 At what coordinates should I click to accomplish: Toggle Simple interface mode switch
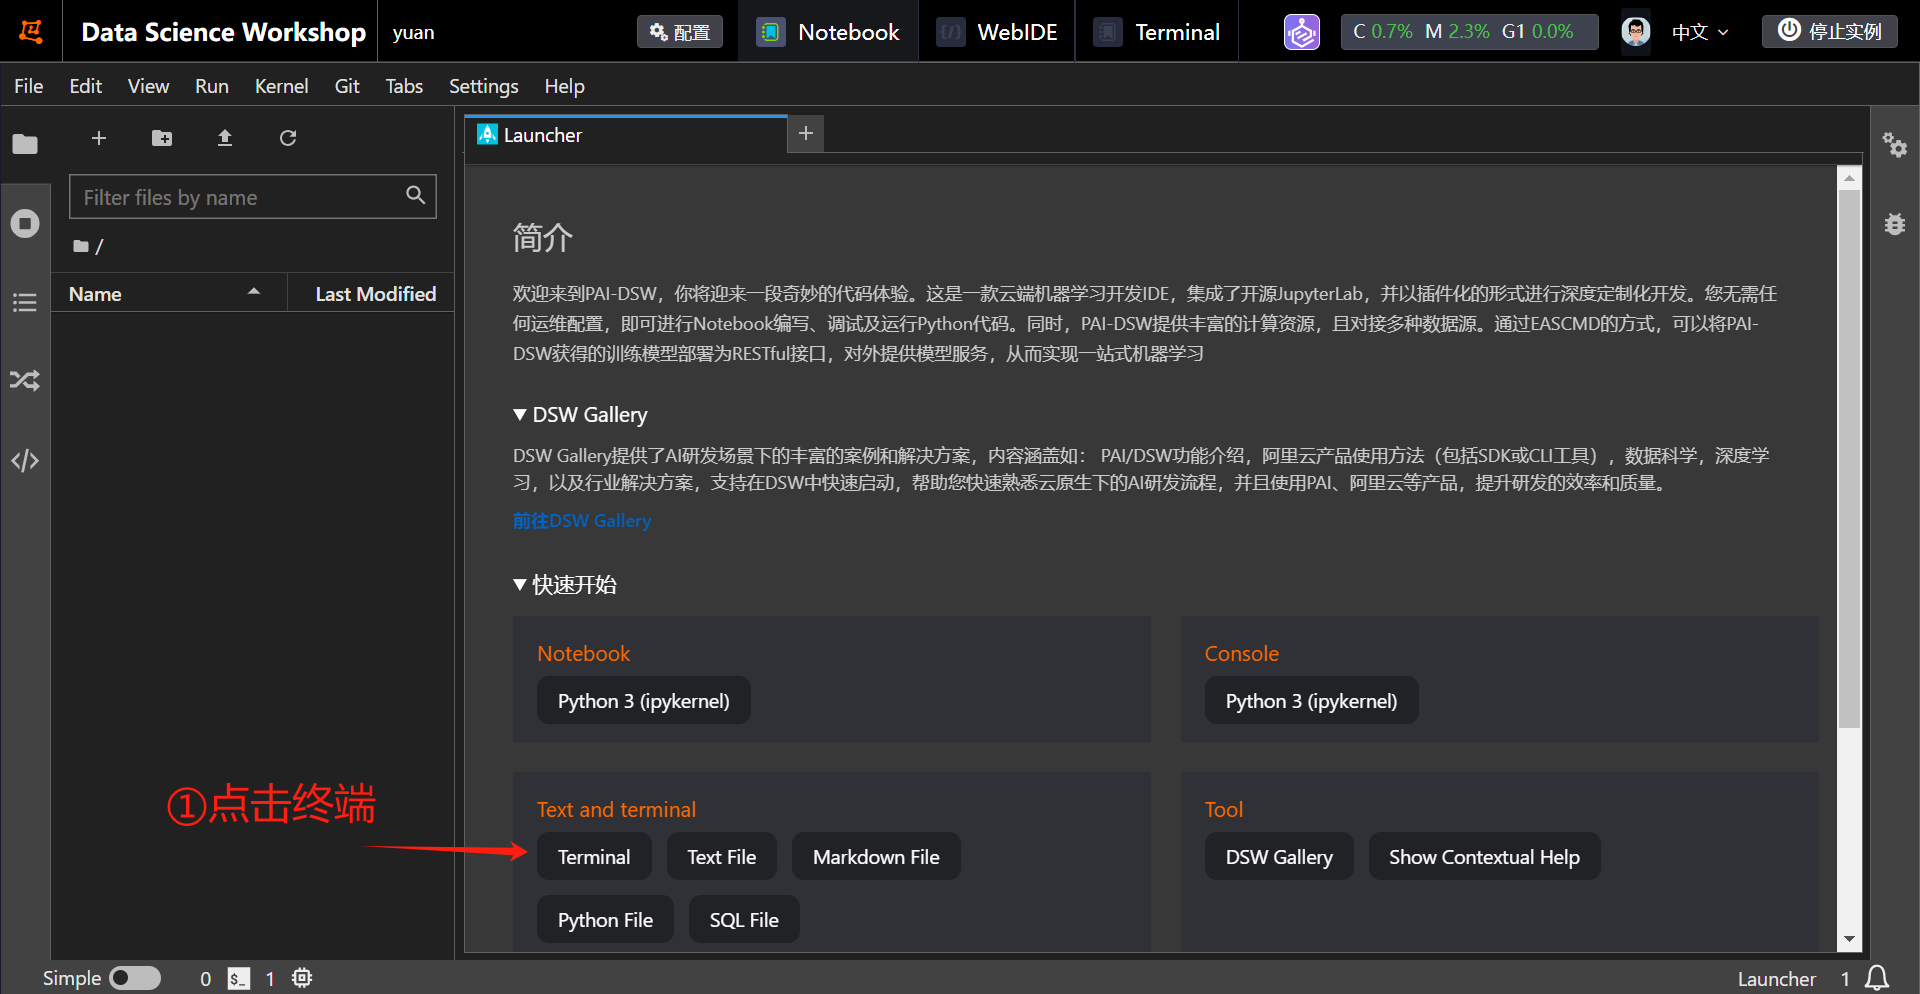tap(135, 978)
